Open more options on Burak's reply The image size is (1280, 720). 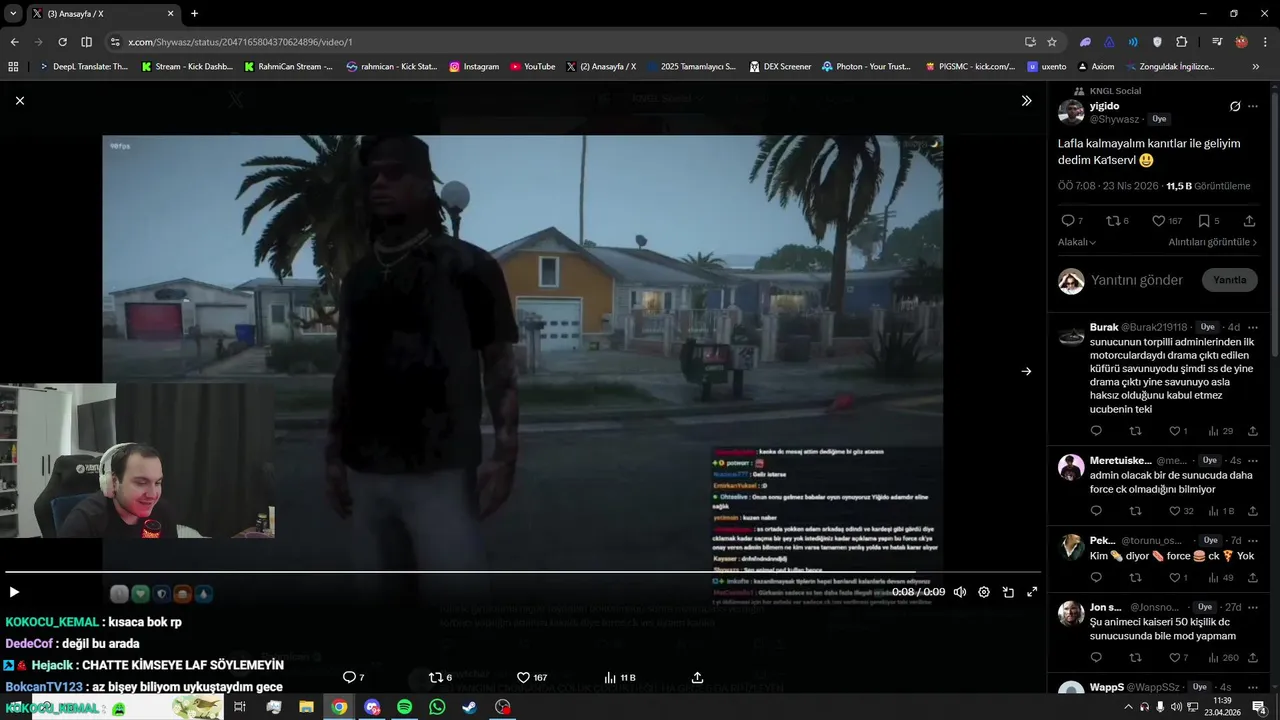(1253, 327)
